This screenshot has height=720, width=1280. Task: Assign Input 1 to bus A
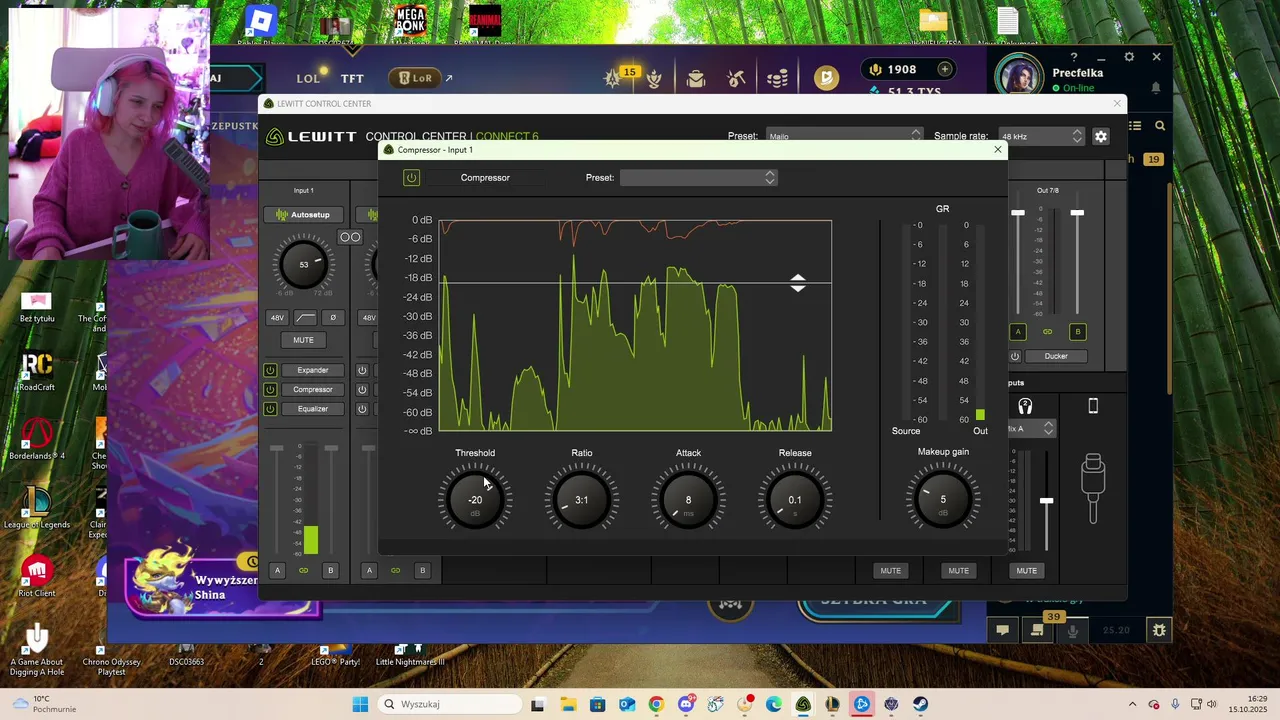click(277, 571)
